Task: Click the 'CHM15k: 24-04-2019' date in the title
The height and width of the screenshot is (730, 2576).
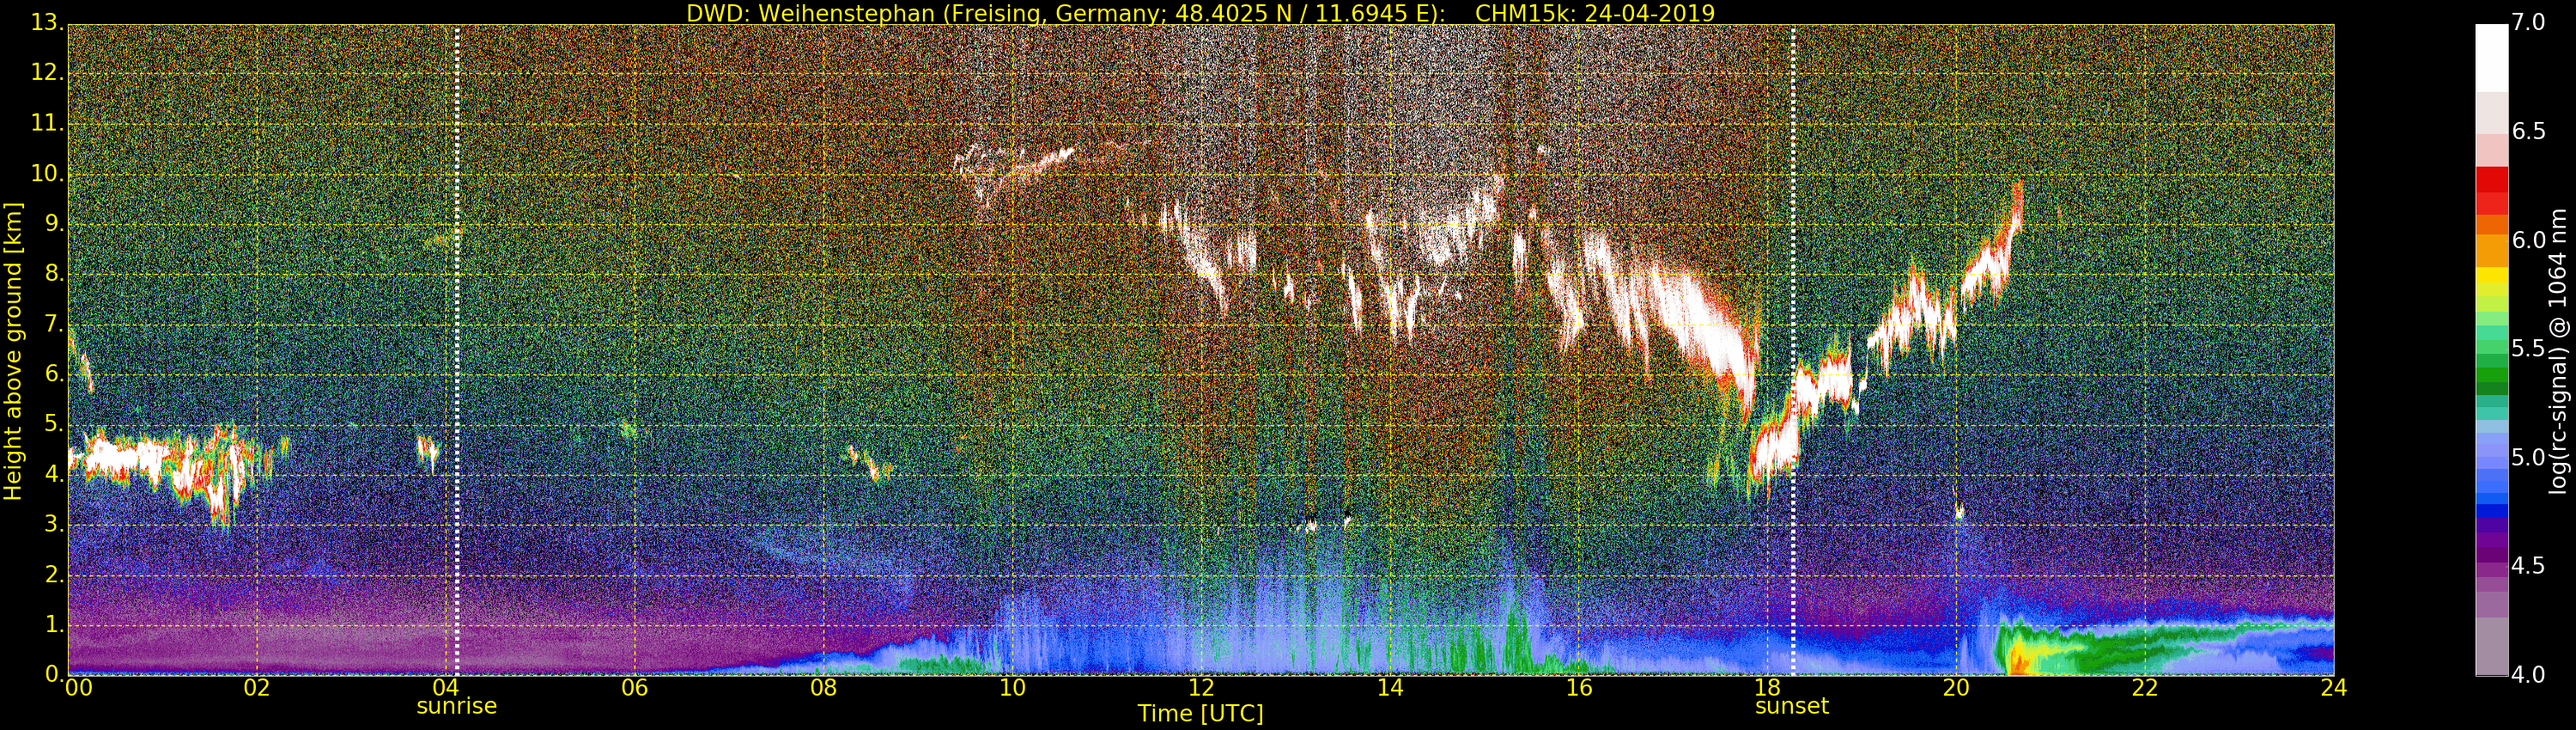Action: click(x=1594, y=13)
